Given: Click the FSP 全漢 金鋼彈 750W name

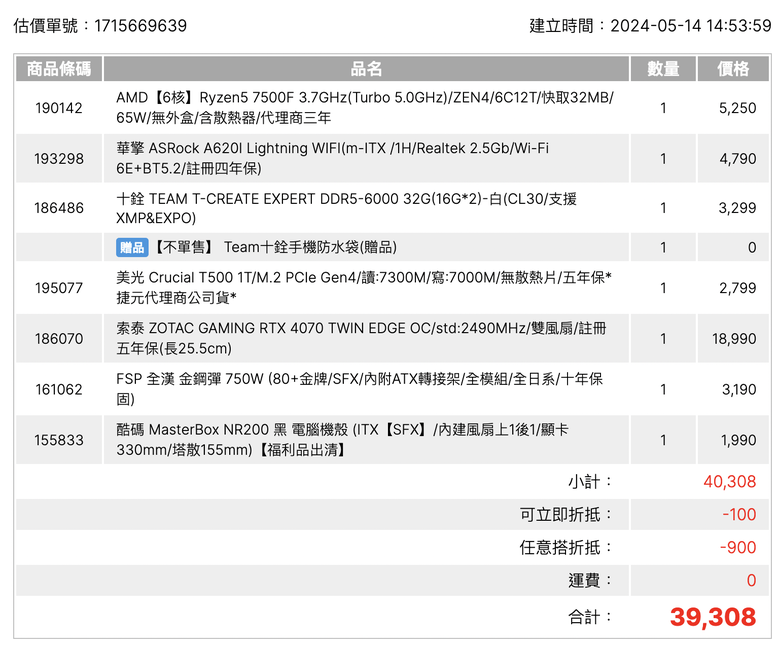Looking at the screenshot, I should 359,389.
